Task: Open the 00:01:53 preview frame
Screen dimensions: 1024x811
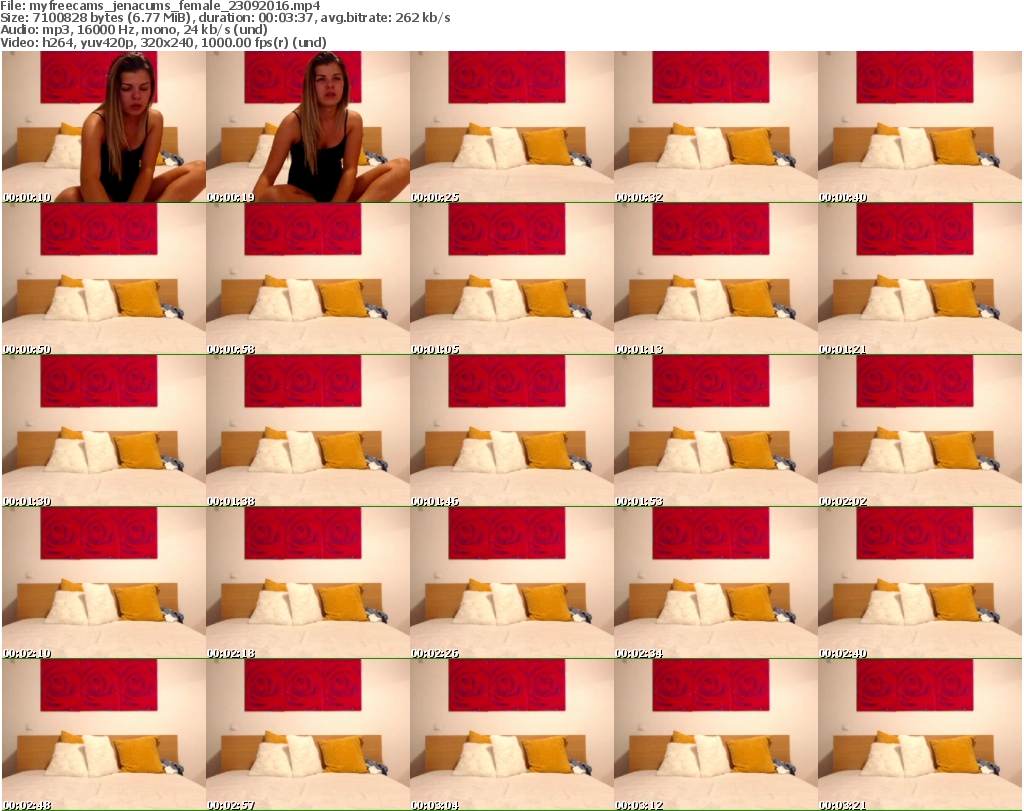Action: [x=716, y=431]
